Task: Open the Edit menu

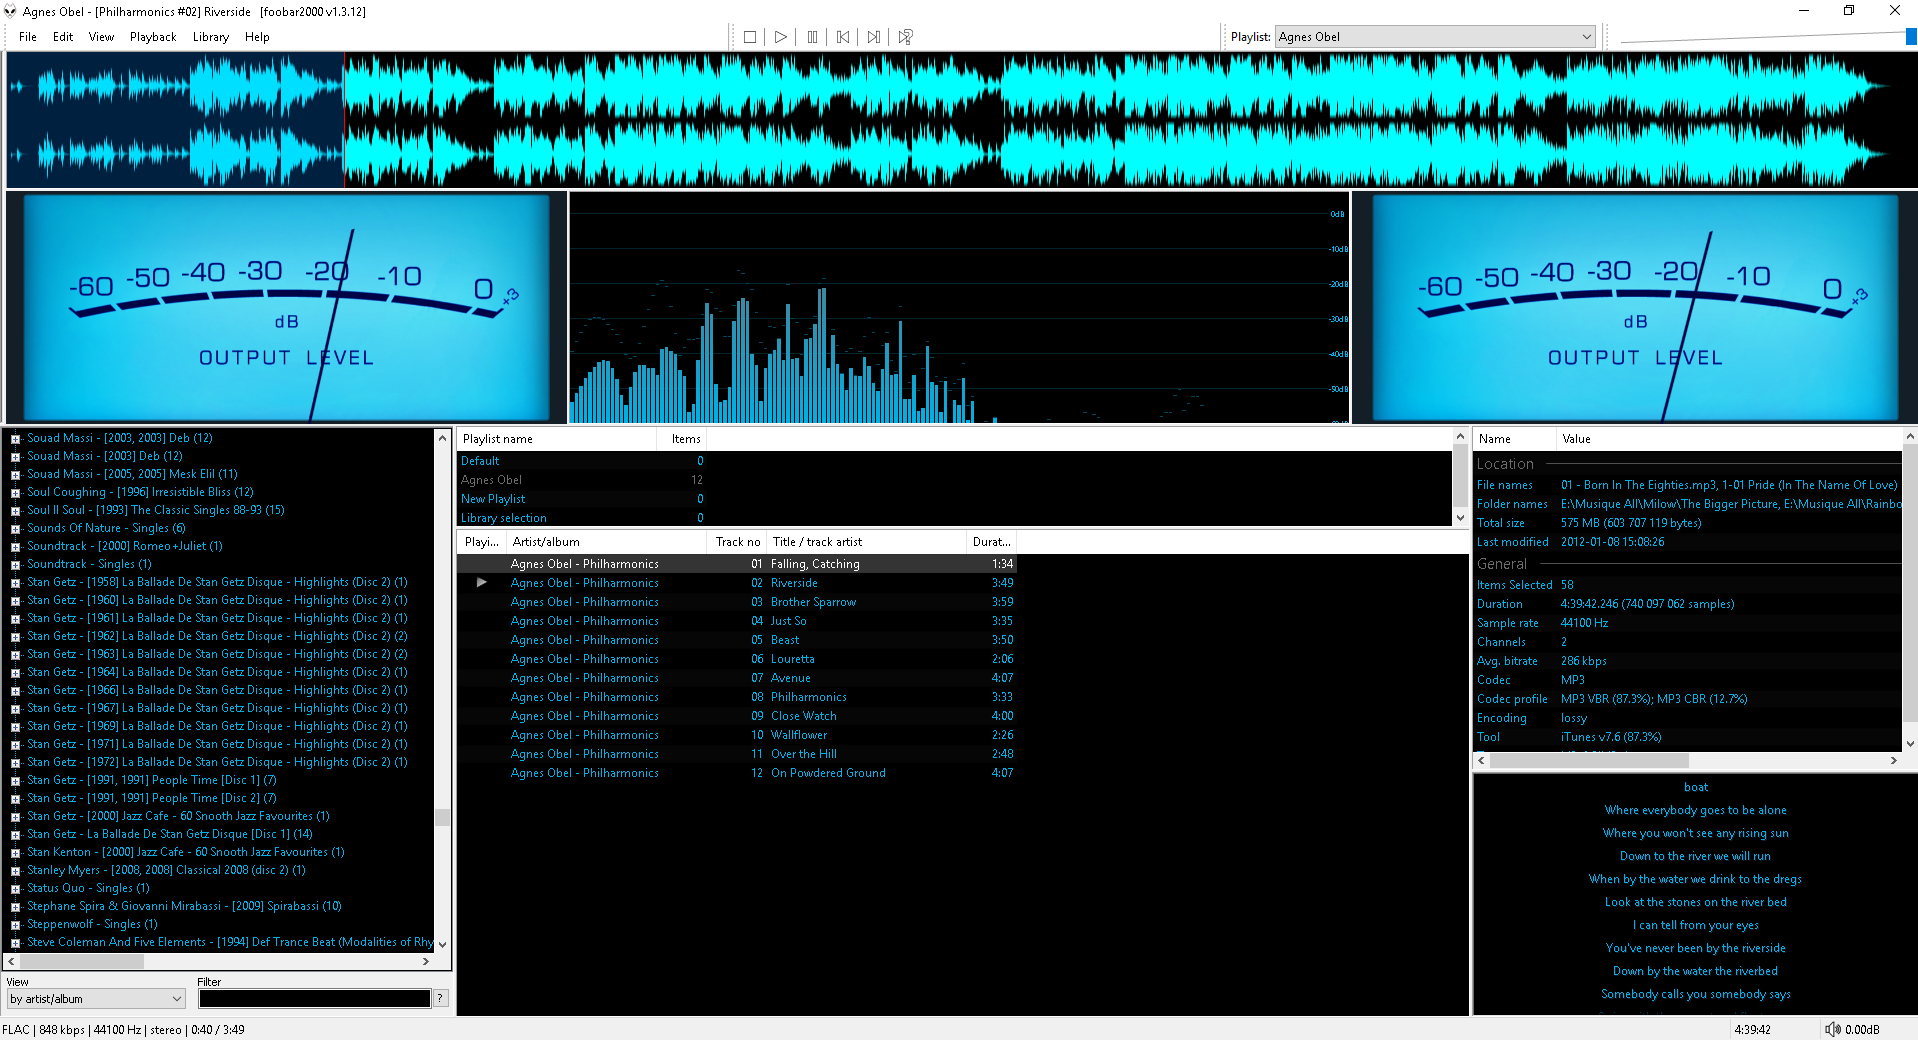Action: [63, 37]
